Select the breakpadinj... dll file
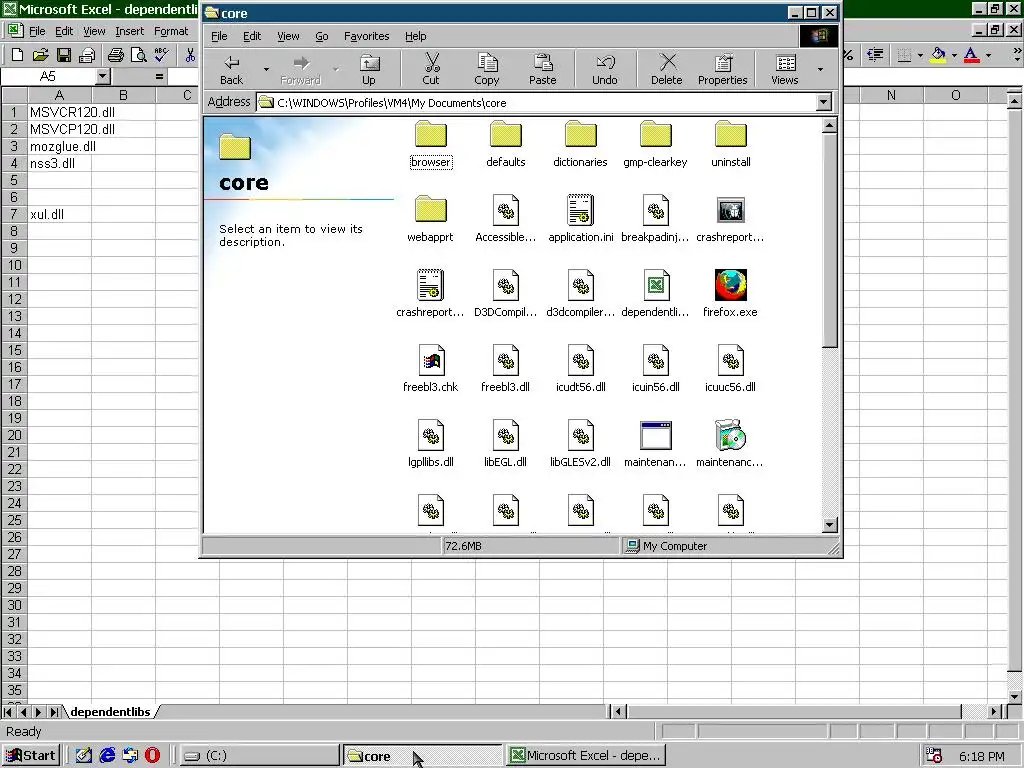 [655, 219]
